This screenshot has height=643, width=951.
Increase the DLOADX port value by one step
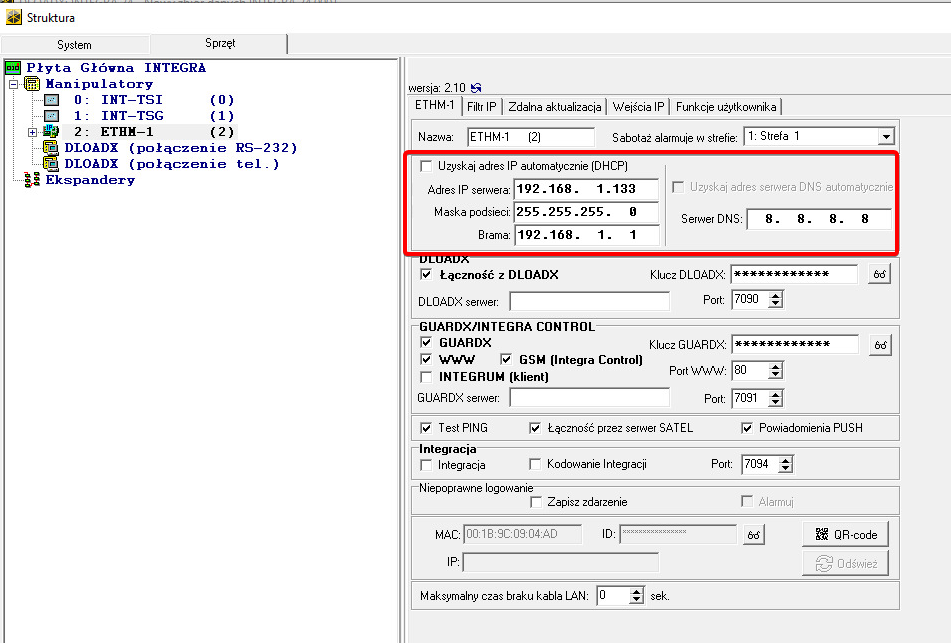tap(774, 295)
